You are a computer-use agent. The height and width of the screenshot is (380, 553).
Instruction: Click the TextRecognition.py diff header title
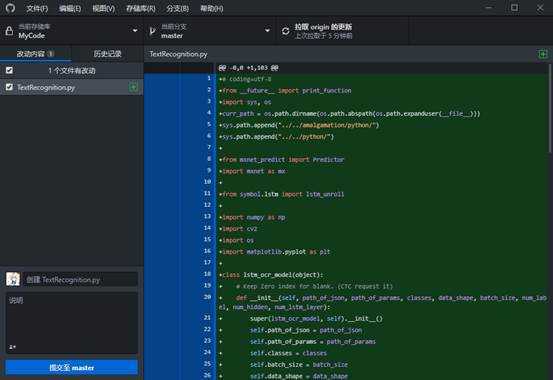pyautogui.click(x=178, y=54)
